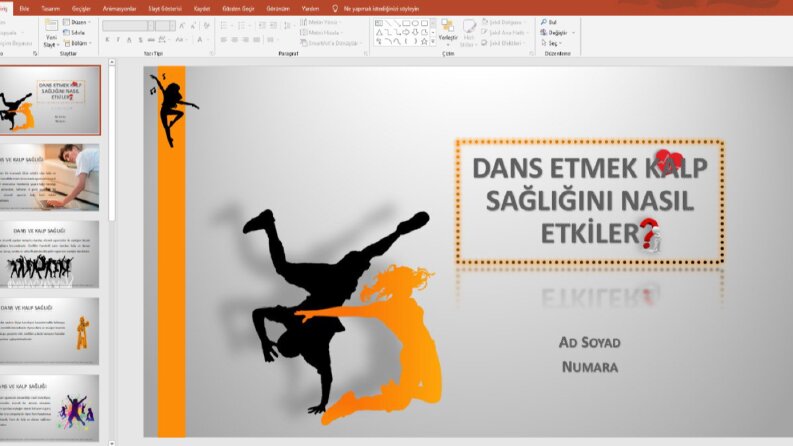
Task: Increase the list indent level
Action: (x=273, y=26)
